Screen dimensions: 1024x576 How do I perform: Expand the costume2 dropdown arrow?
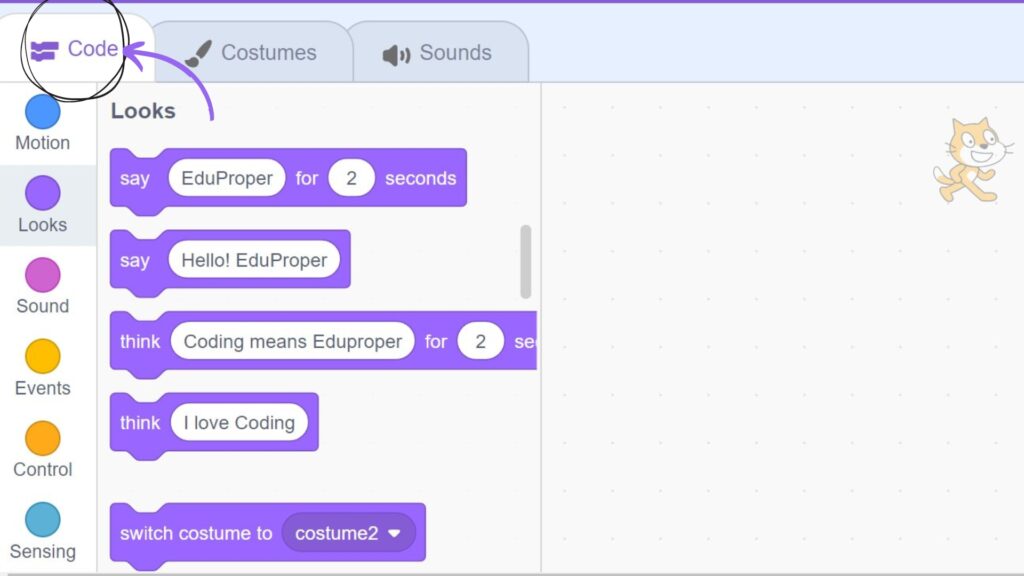[394, 534]
